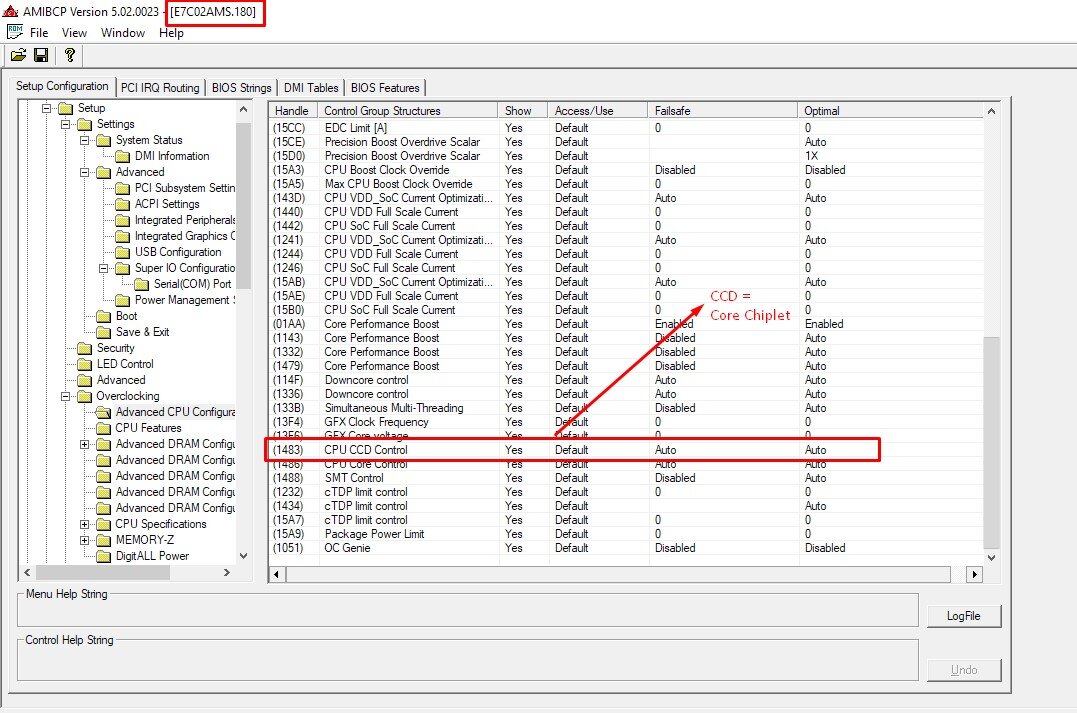Switch to the BIOS Features tab
The width and height of the screenshot is (1077, 713).
point(385,87)
